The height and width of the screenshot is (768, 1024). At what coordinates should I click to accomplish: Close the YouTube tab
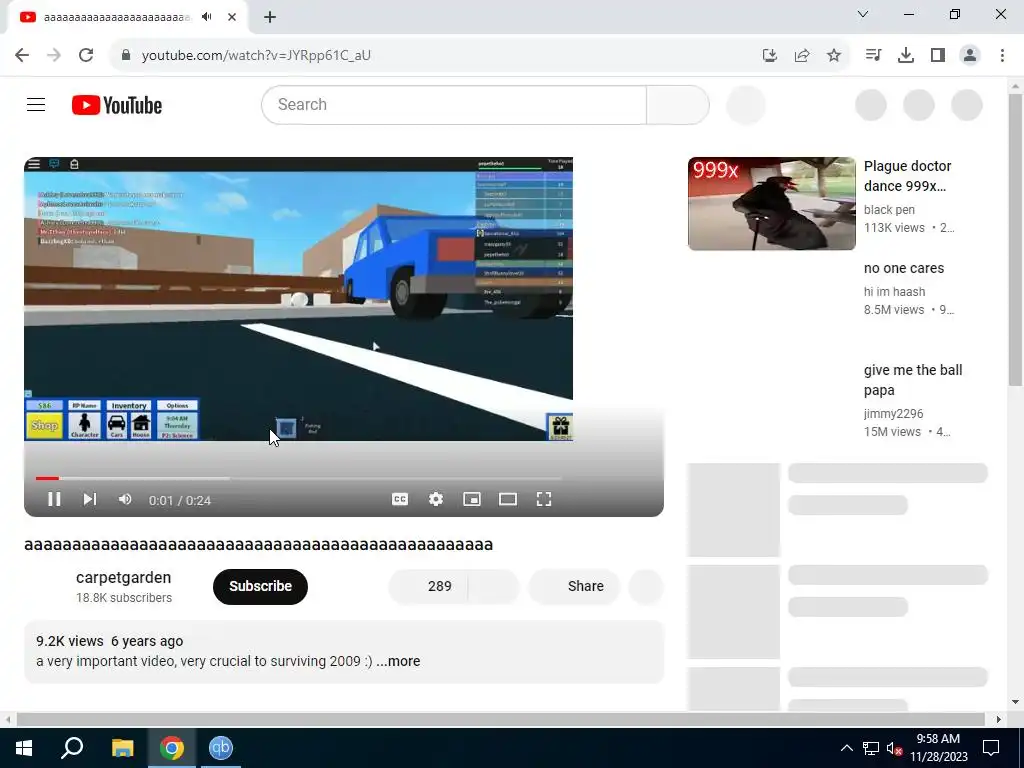(232, 18)
